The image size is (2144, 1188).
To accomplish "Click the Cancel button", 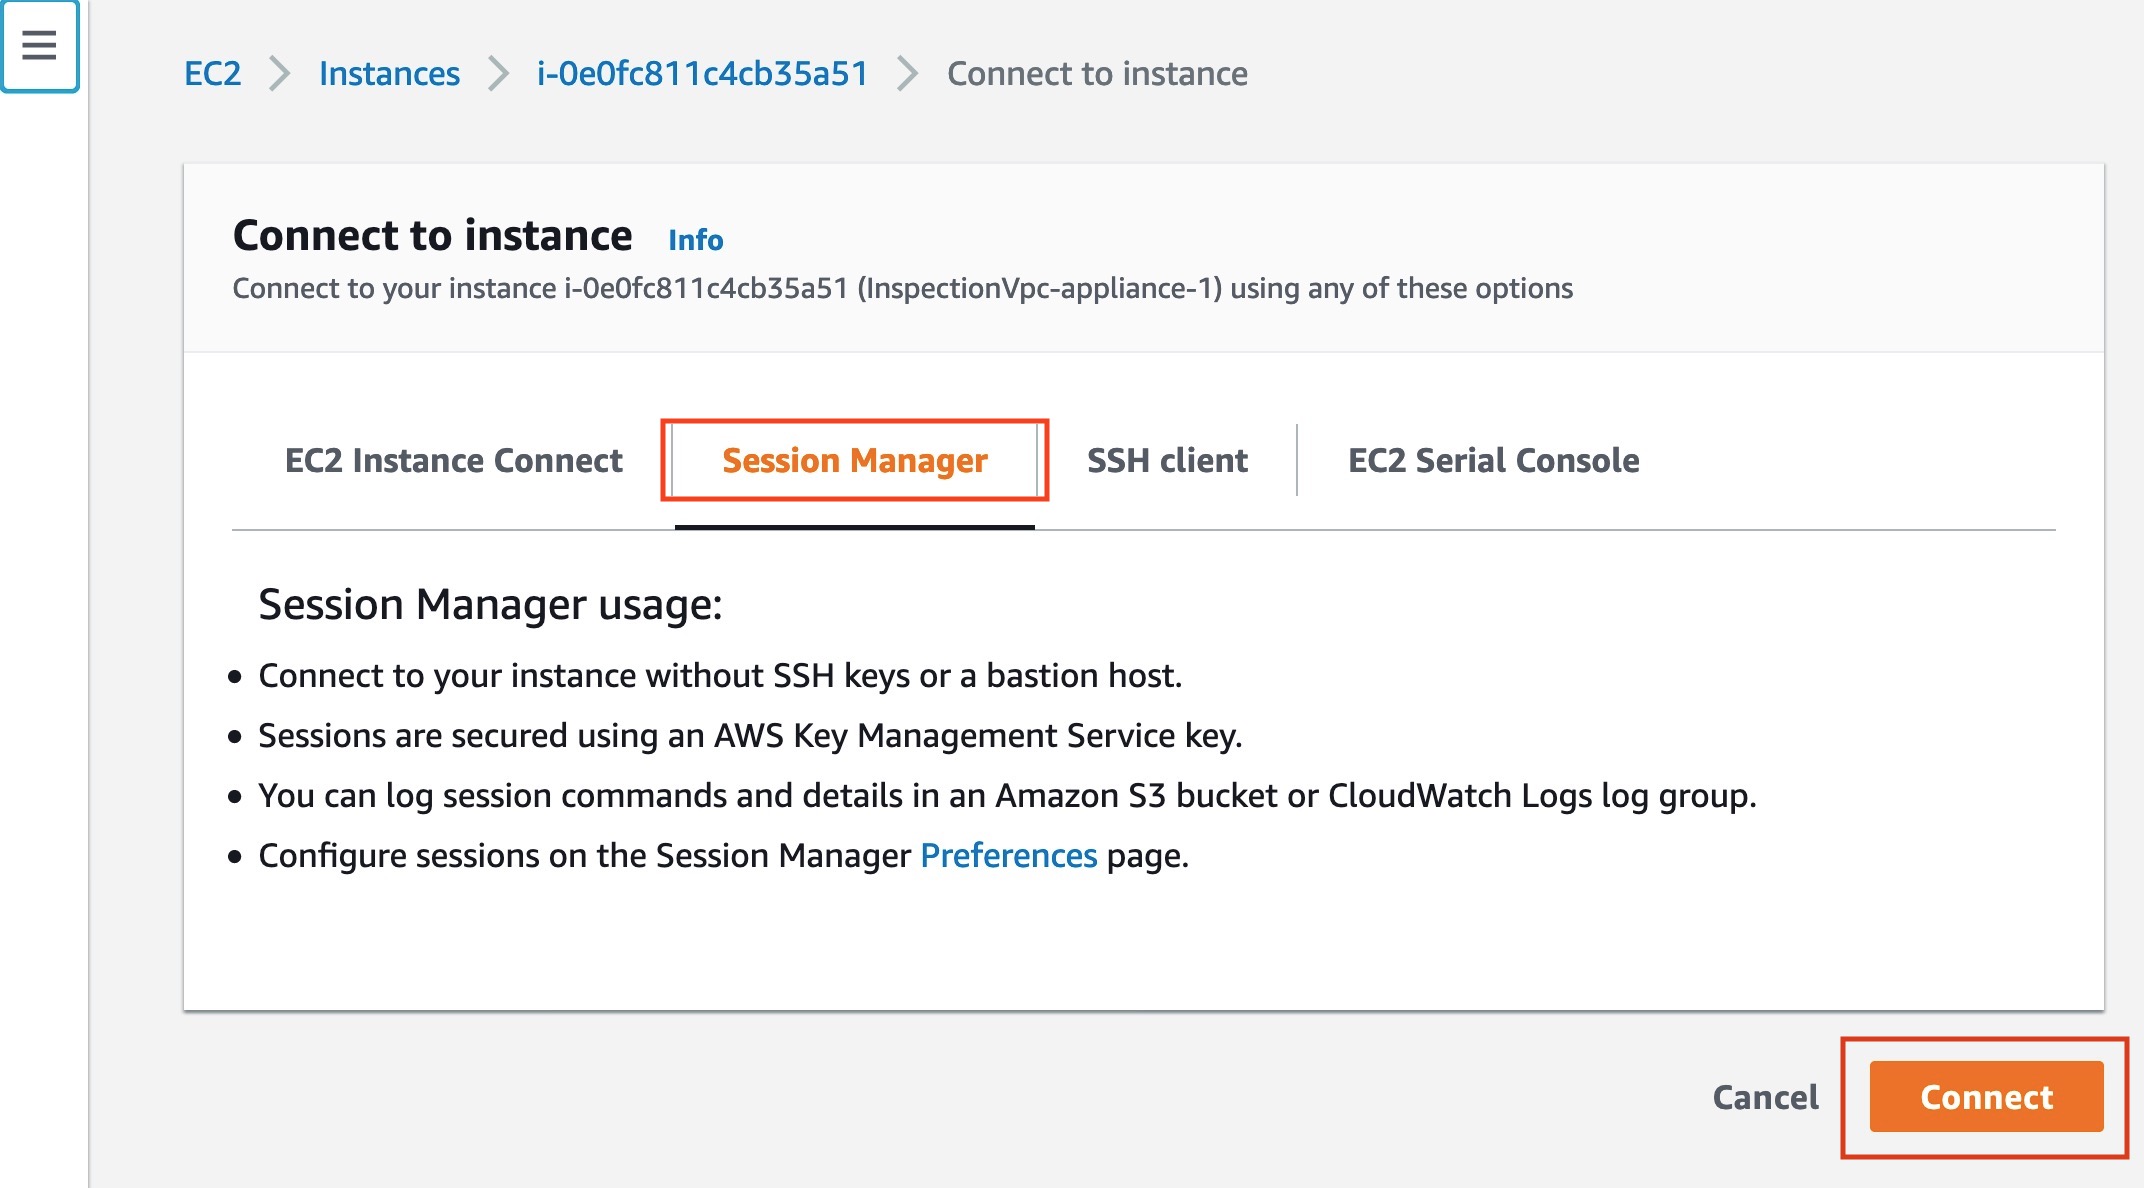I will [1766, 1097].
